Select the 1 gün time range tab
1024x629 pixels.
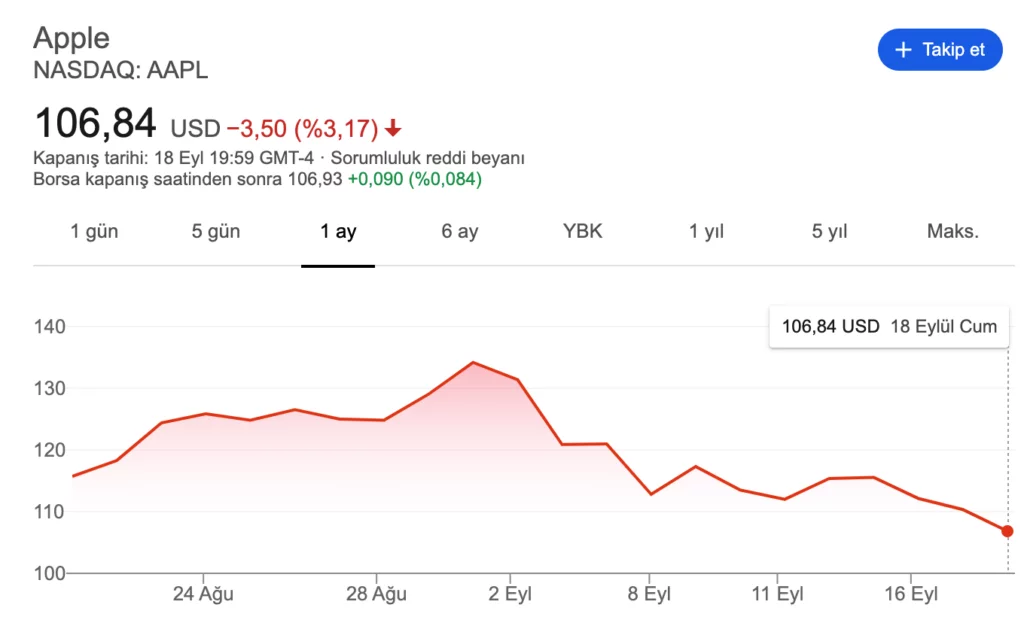94,231
